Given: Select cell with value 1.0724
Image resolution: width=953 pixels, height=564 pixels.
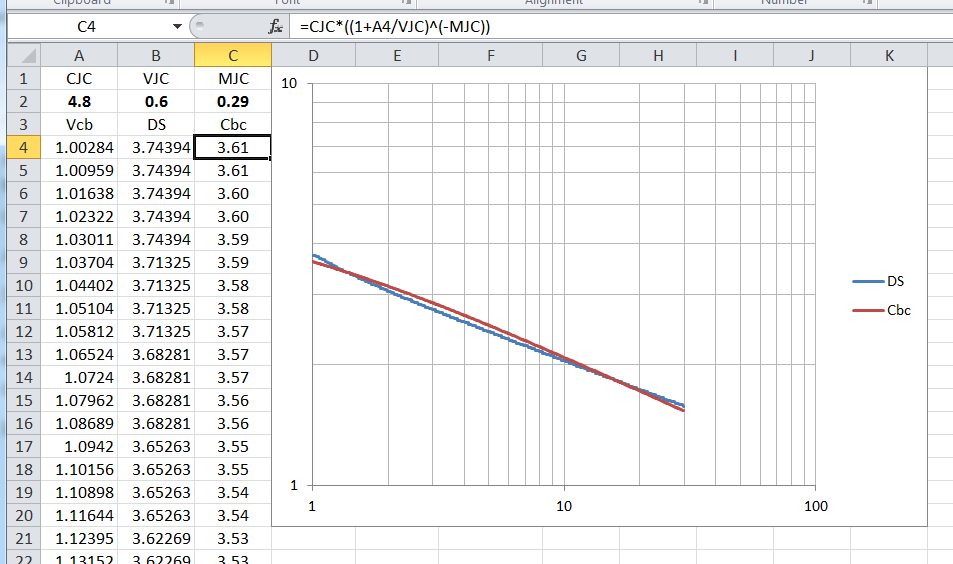Looking at the screenshot, I should [x=79, y=377].
